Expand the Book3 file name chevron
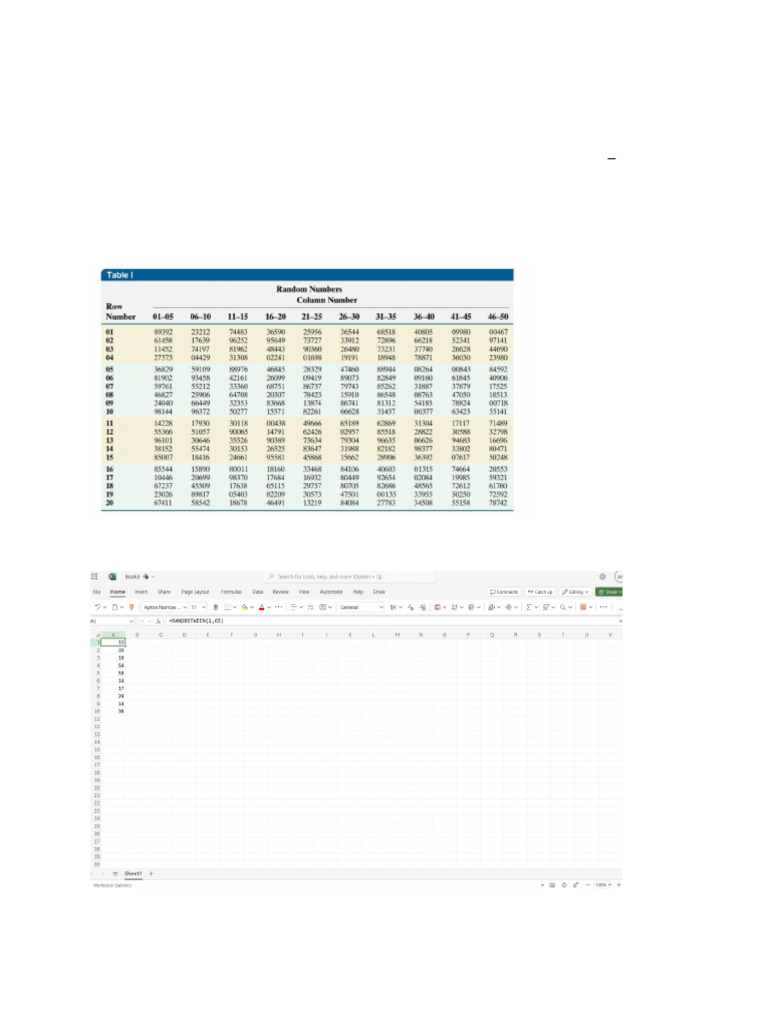This screenshot has width=768, height=1024. (x=153, y=577)
